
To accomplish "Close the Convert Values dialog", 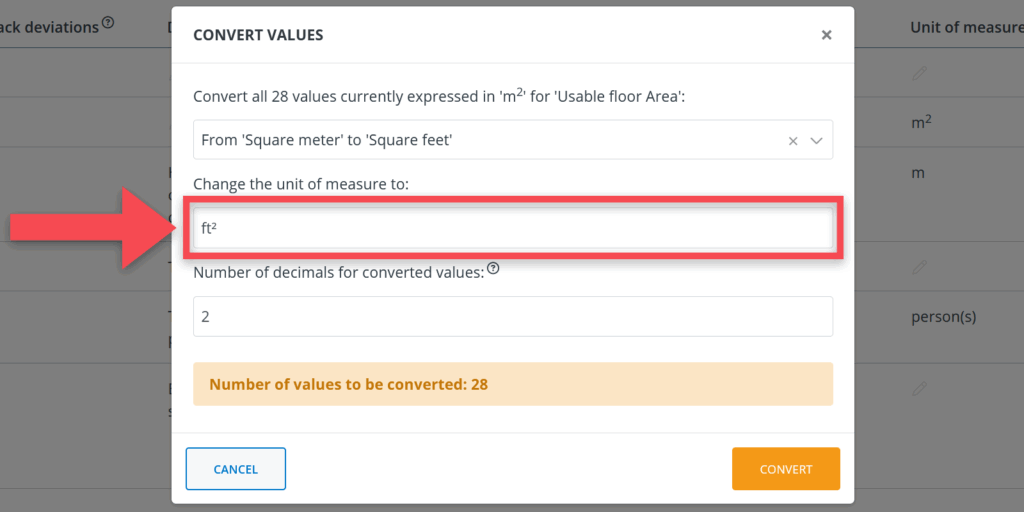I will (826, 35).
